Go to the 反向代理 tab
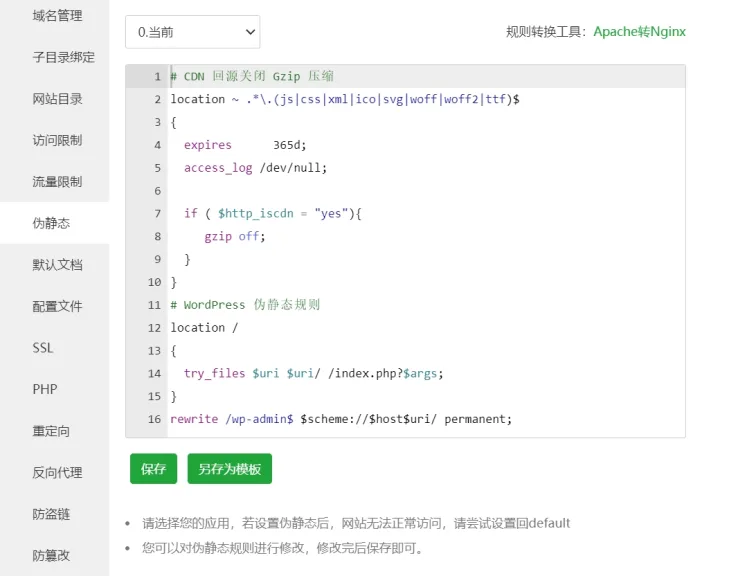Viewport: 729px width, 576px height. [56, 472]
